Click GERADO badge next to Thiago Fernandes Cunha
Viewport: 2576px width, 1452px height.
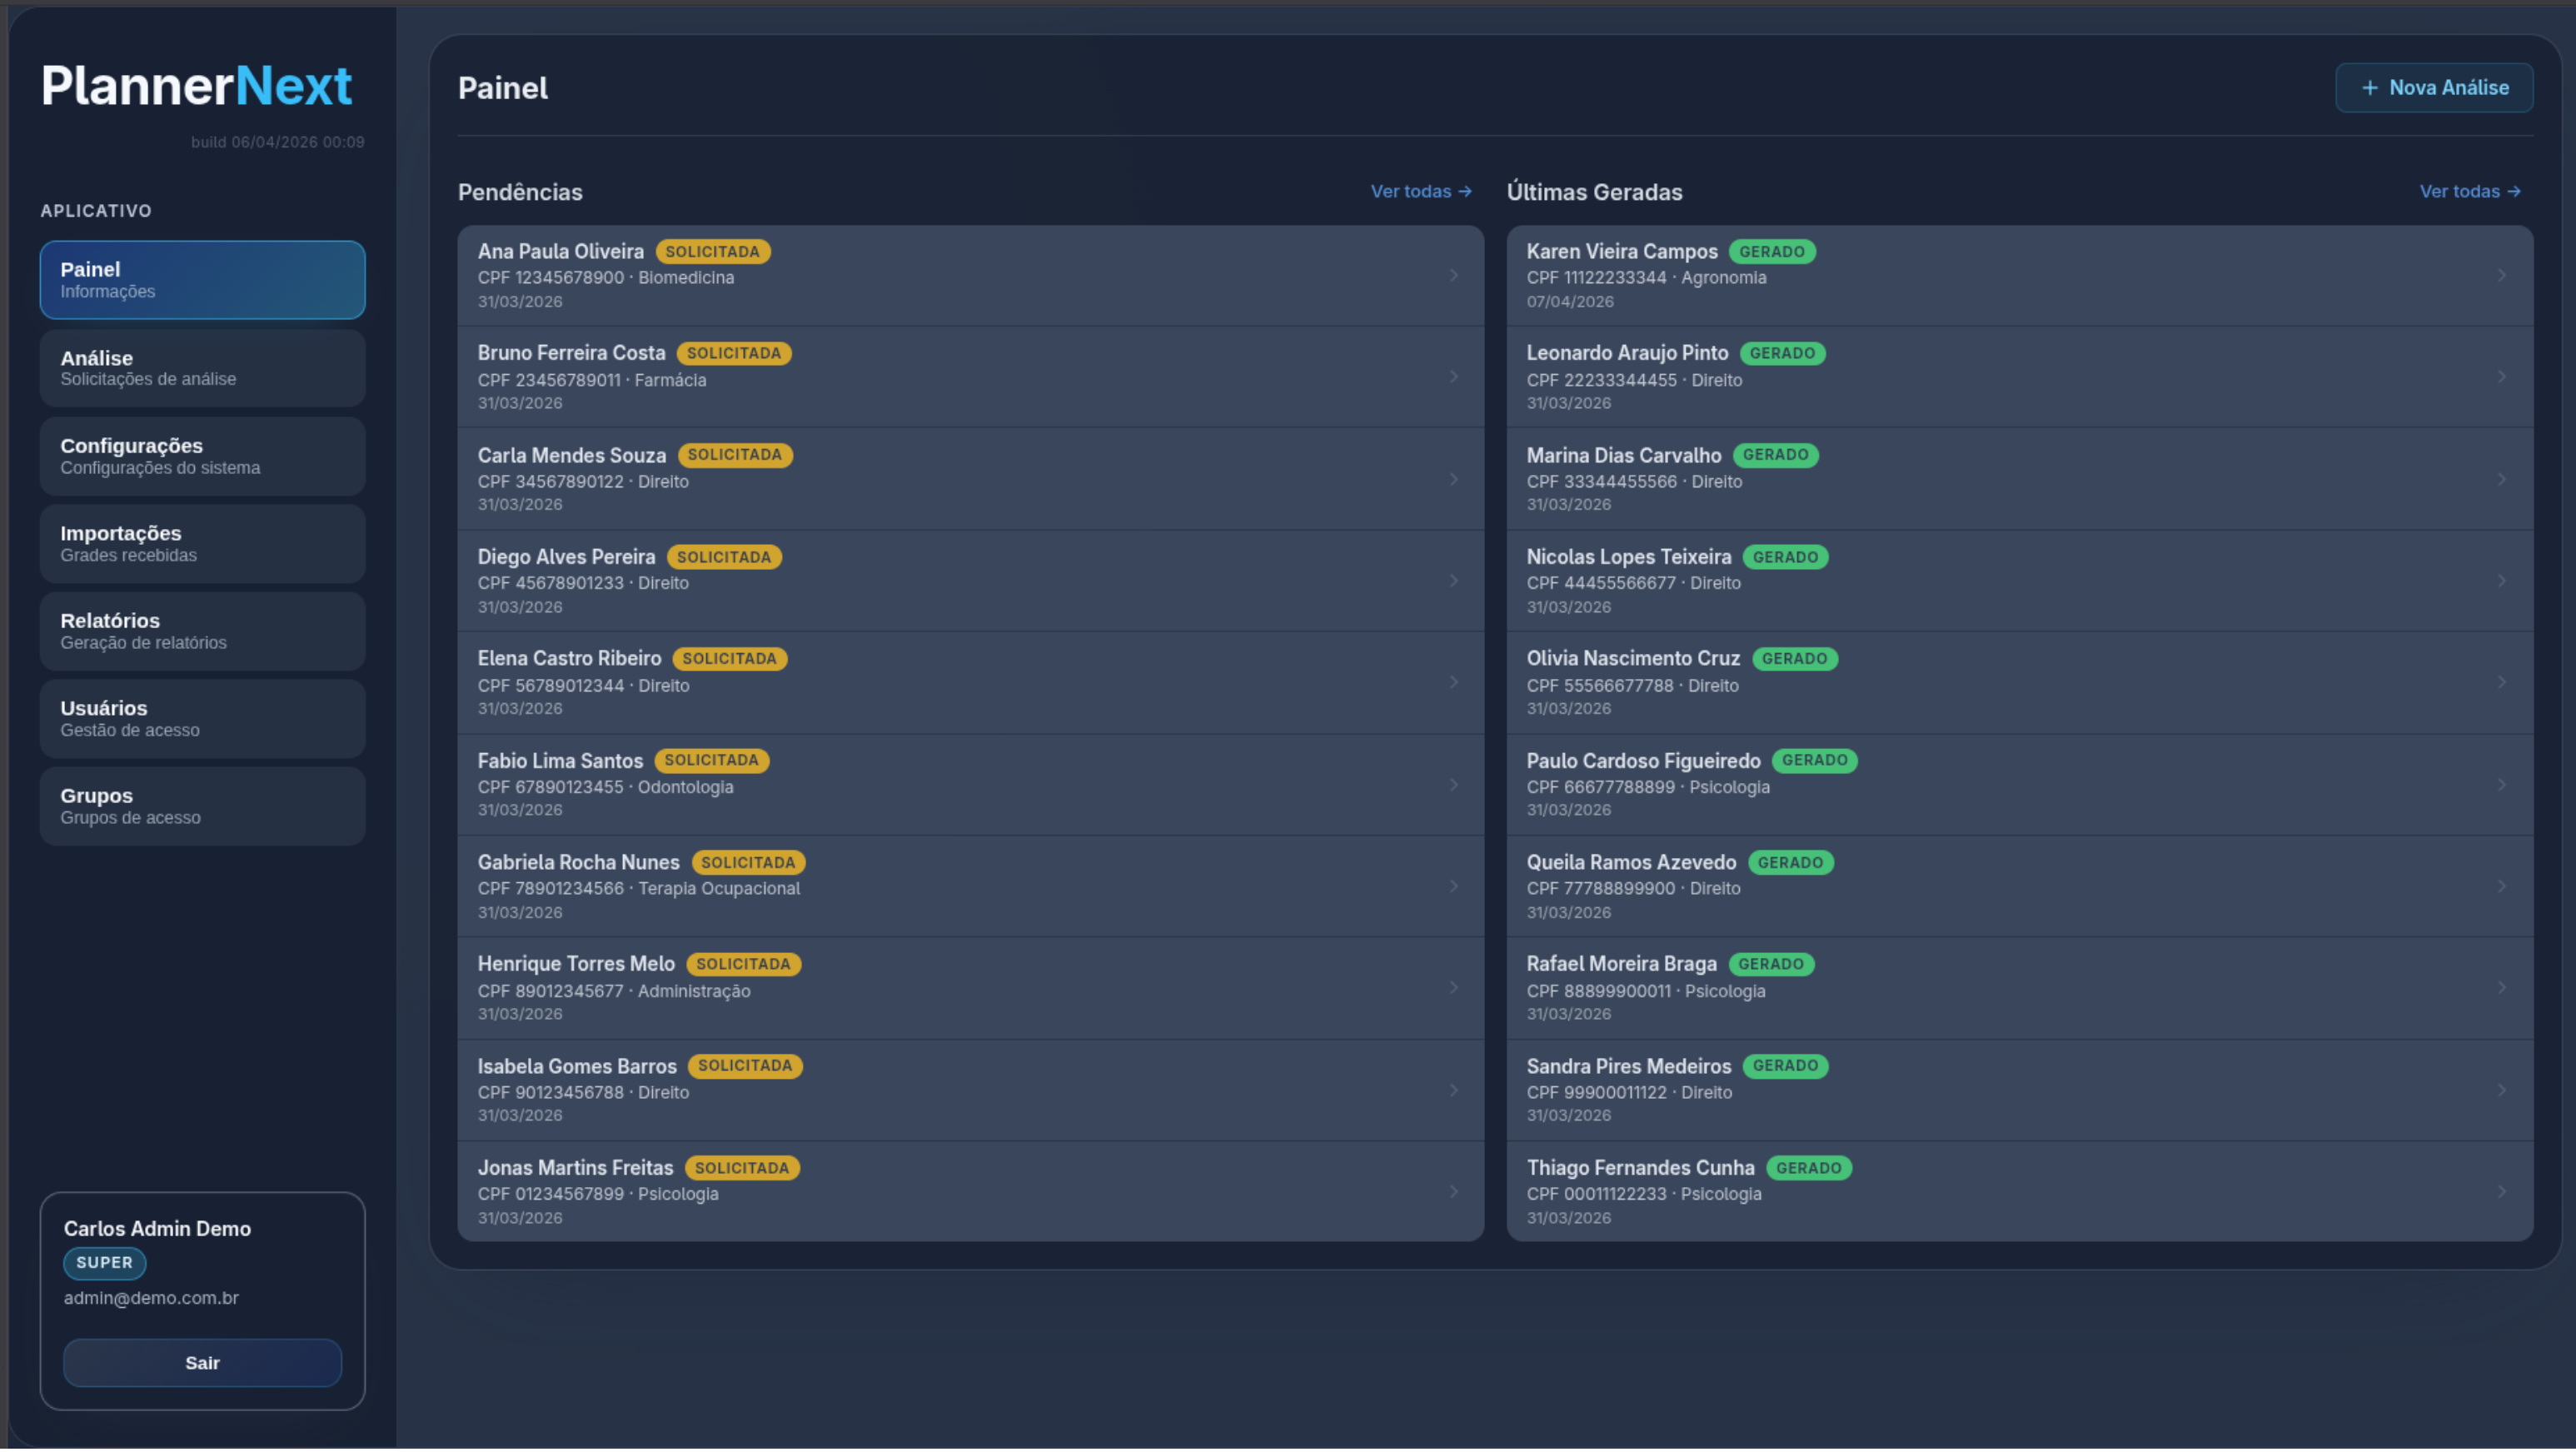[x=1808, y=1168]
